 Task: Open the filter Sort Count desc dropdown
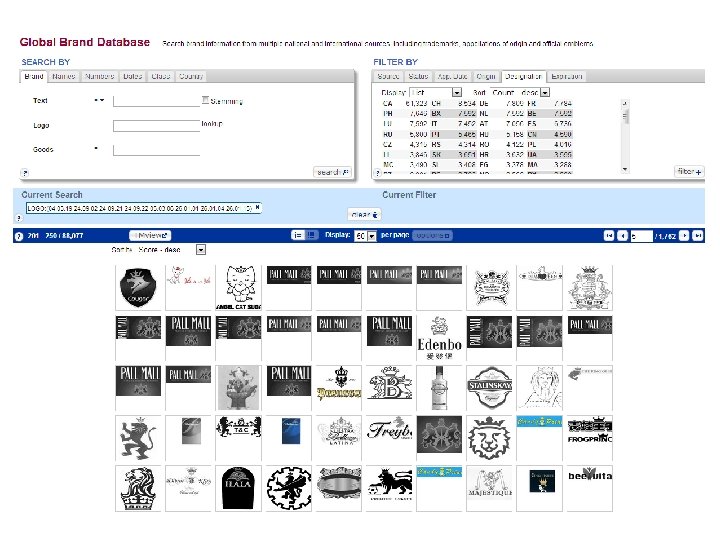[545, 93]
